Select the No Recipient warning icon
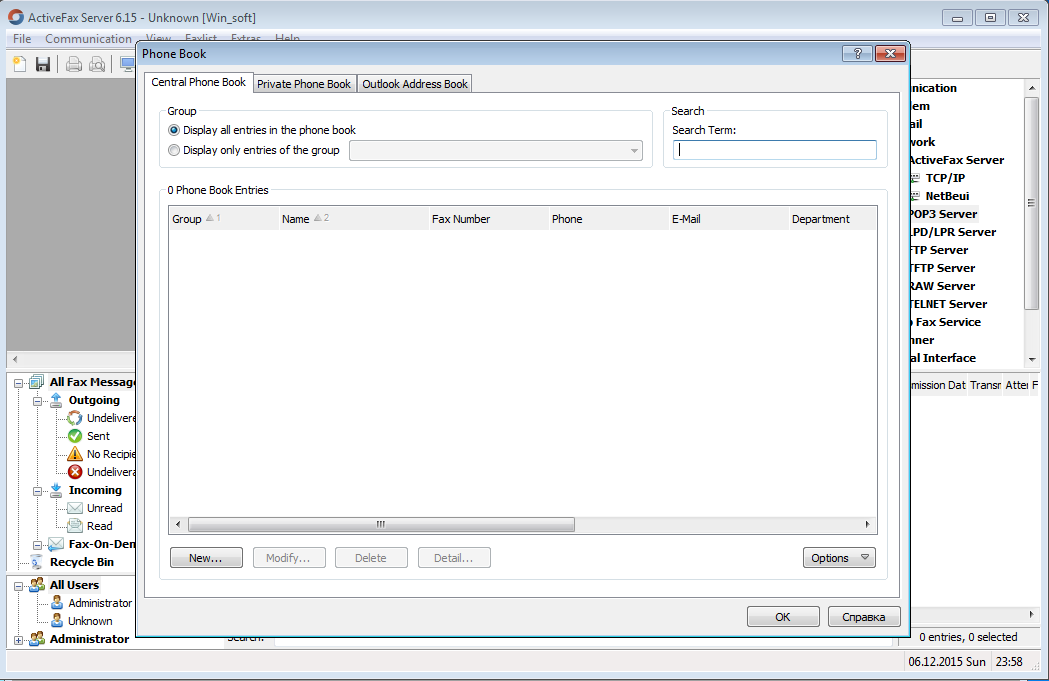The height and width of the screenshot is (681, 1049). [75, 454]
